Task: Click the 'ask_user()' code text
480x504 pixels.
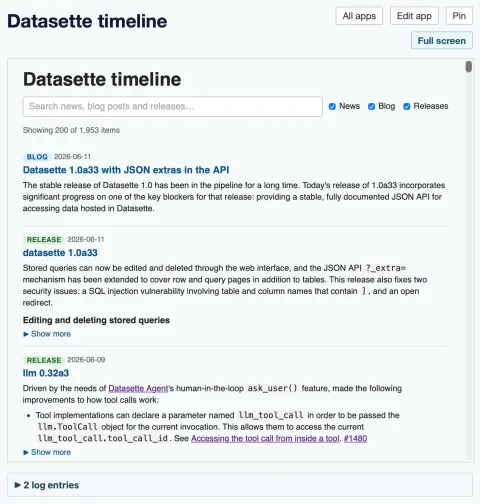Action: [272, 388]
